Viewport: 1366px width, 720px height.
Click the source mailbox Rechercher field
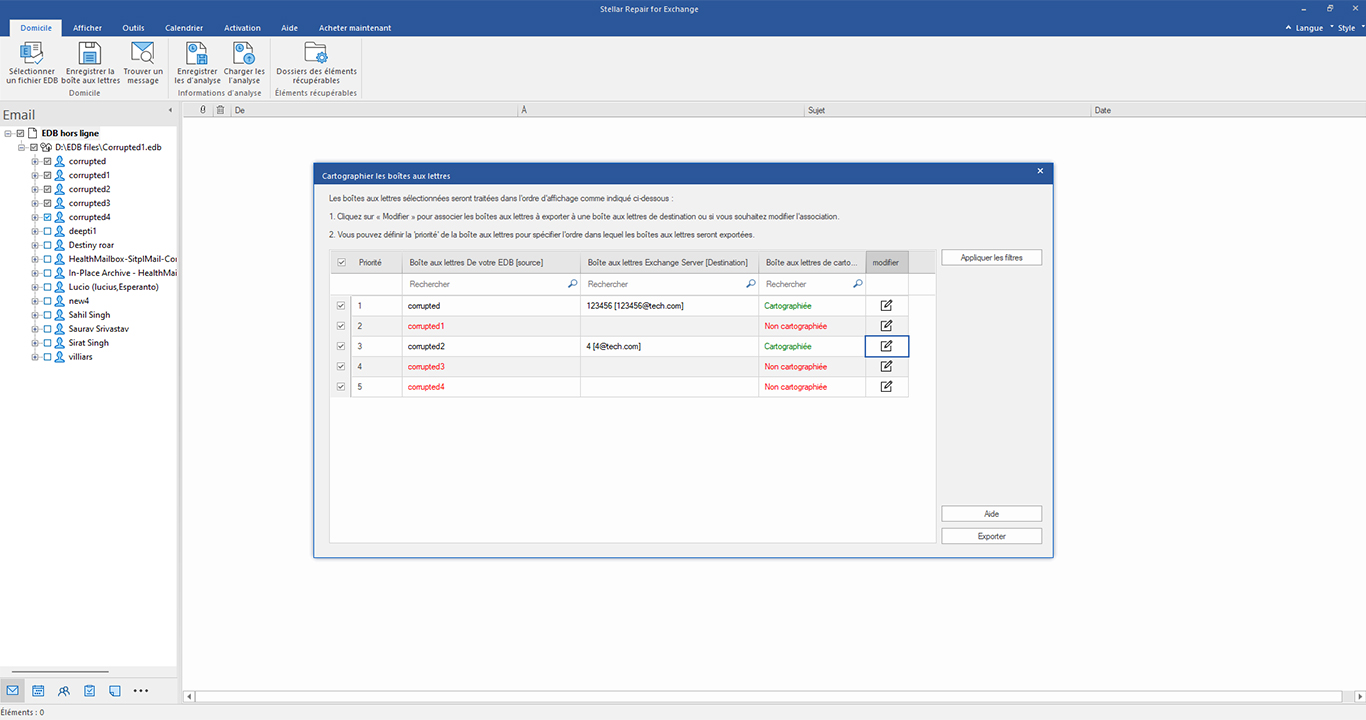pos(491,284)
